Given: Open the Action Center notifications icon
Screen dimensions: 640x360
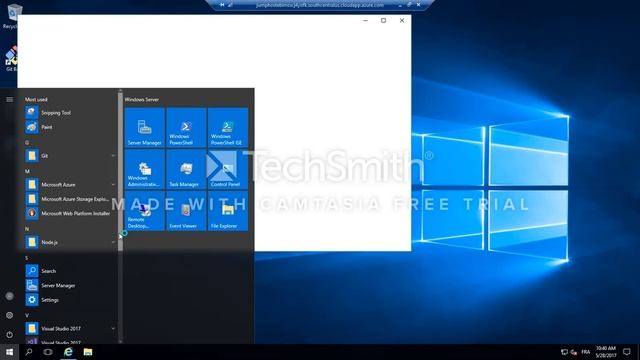Looking at the screenshot, I should pyautogui.click(x=627, y=352).
